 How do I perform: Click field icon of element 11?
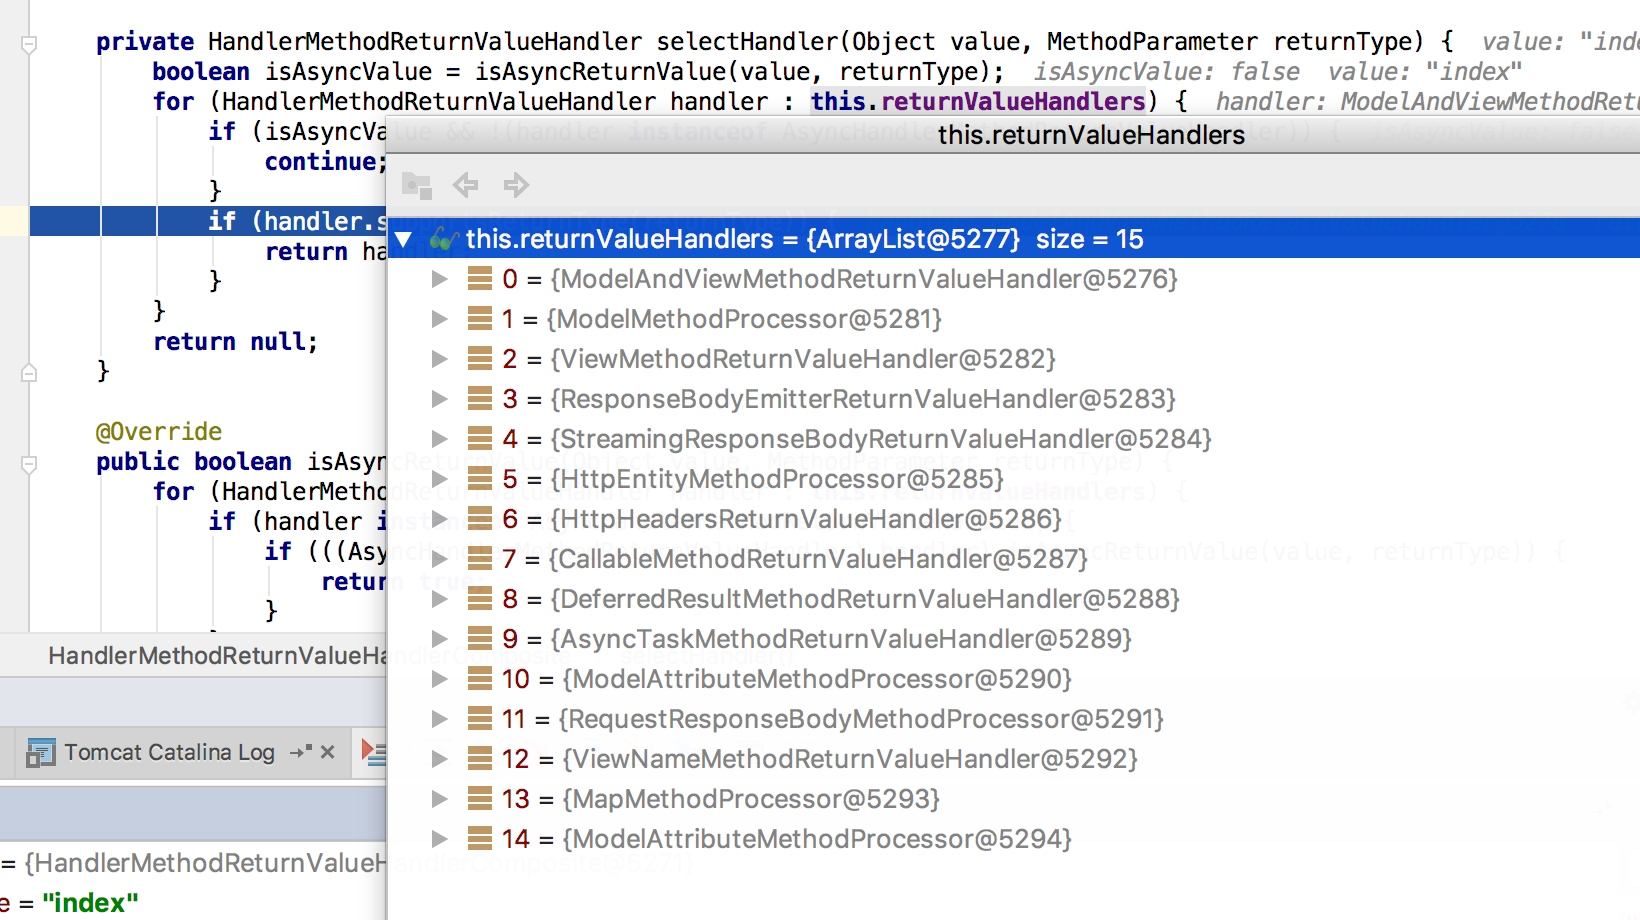(x=480, y=719)
